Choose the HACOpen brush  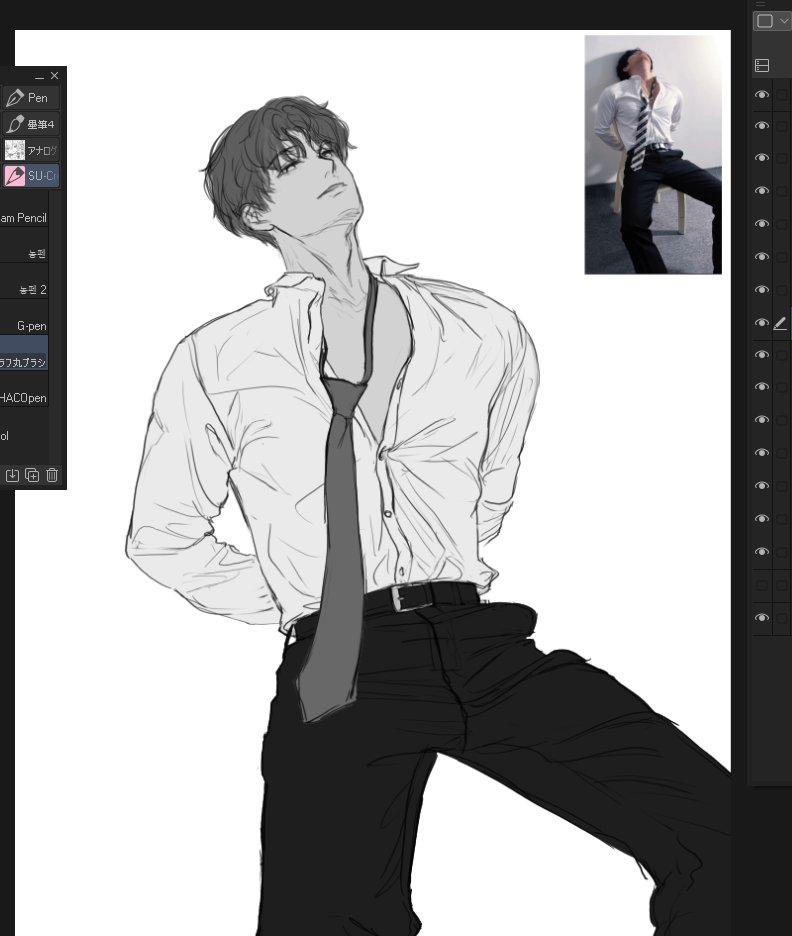tap(24, 398)
